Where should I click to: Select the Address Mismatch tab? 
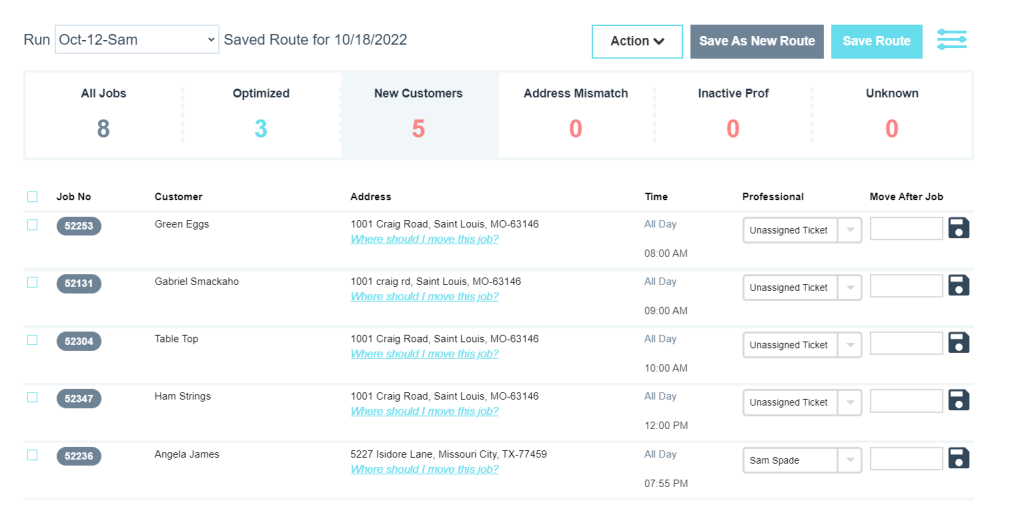coord(576,114)
